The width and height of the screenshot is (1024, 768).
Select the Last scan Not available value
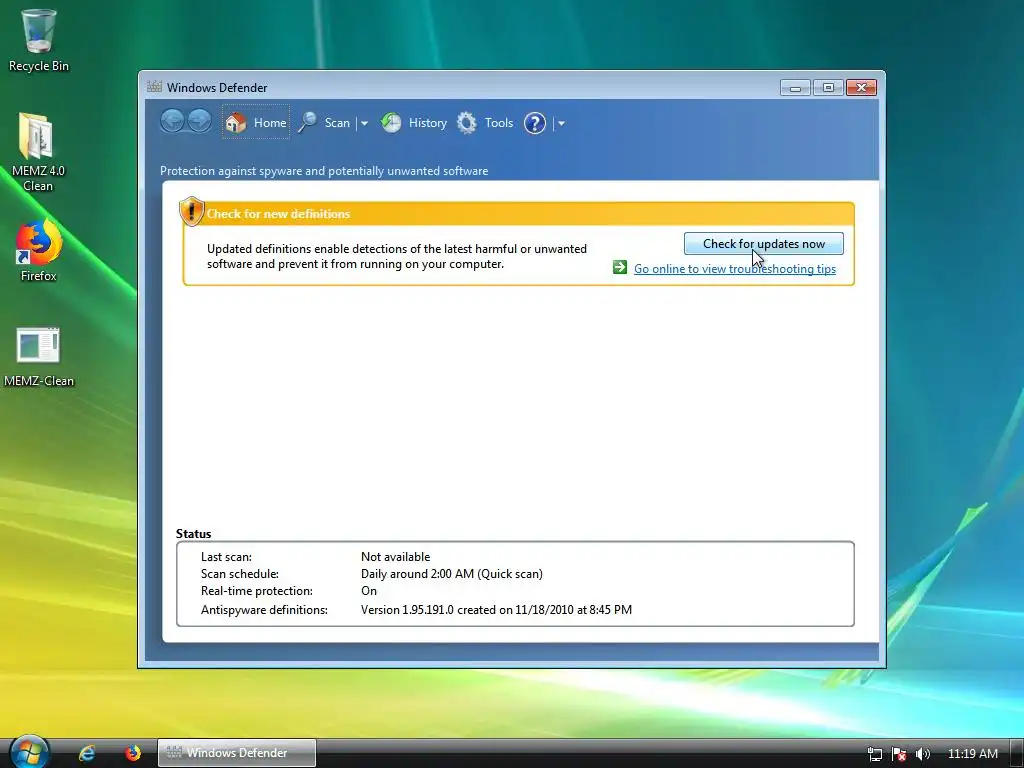point(395,556)
